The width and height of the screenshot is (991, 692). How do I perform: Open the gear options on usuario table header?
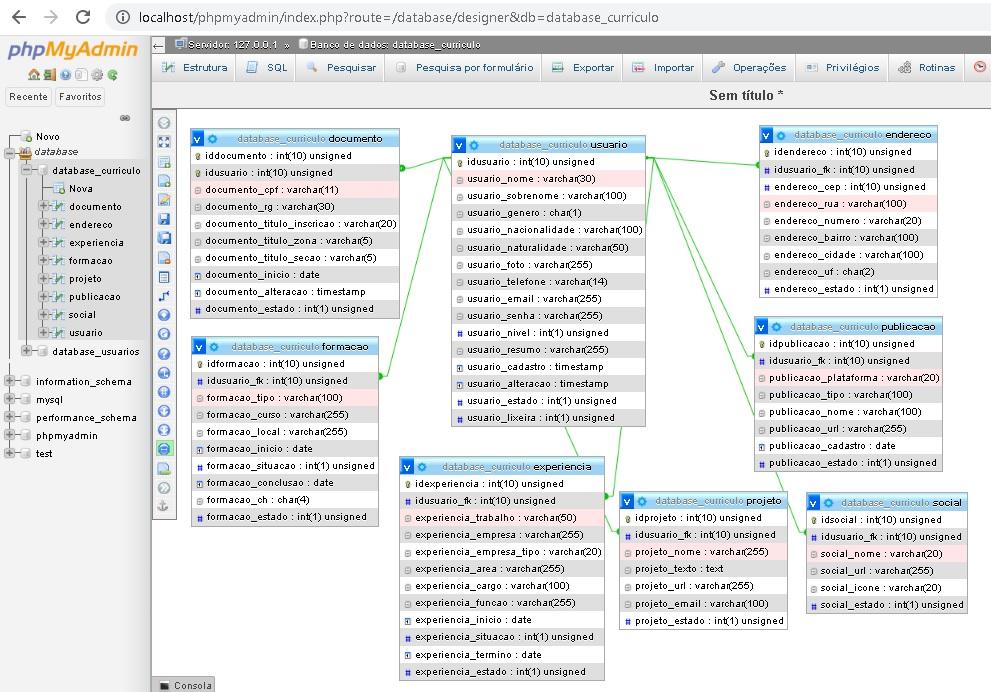(x=474, y=145)
